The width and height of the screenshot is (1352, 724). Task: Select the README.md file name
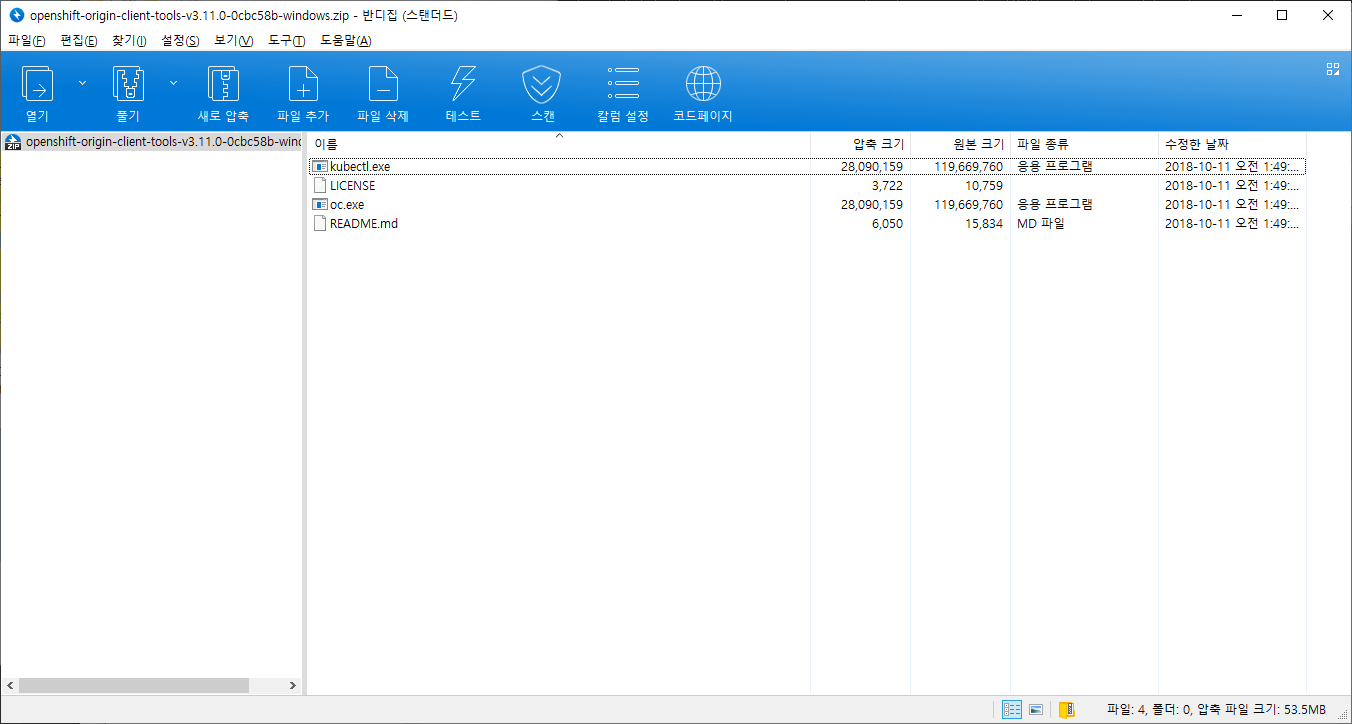click(364, 224)
